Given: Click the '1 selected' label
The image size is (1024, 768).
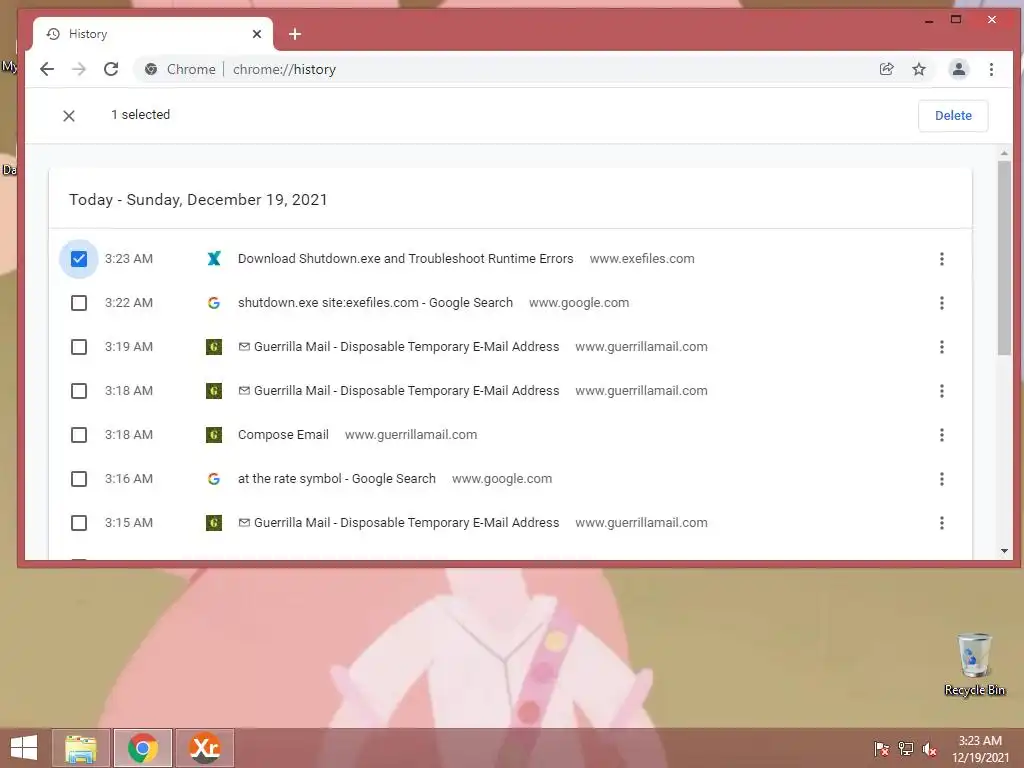Looking at the screenshot, I should click(140, 115).
